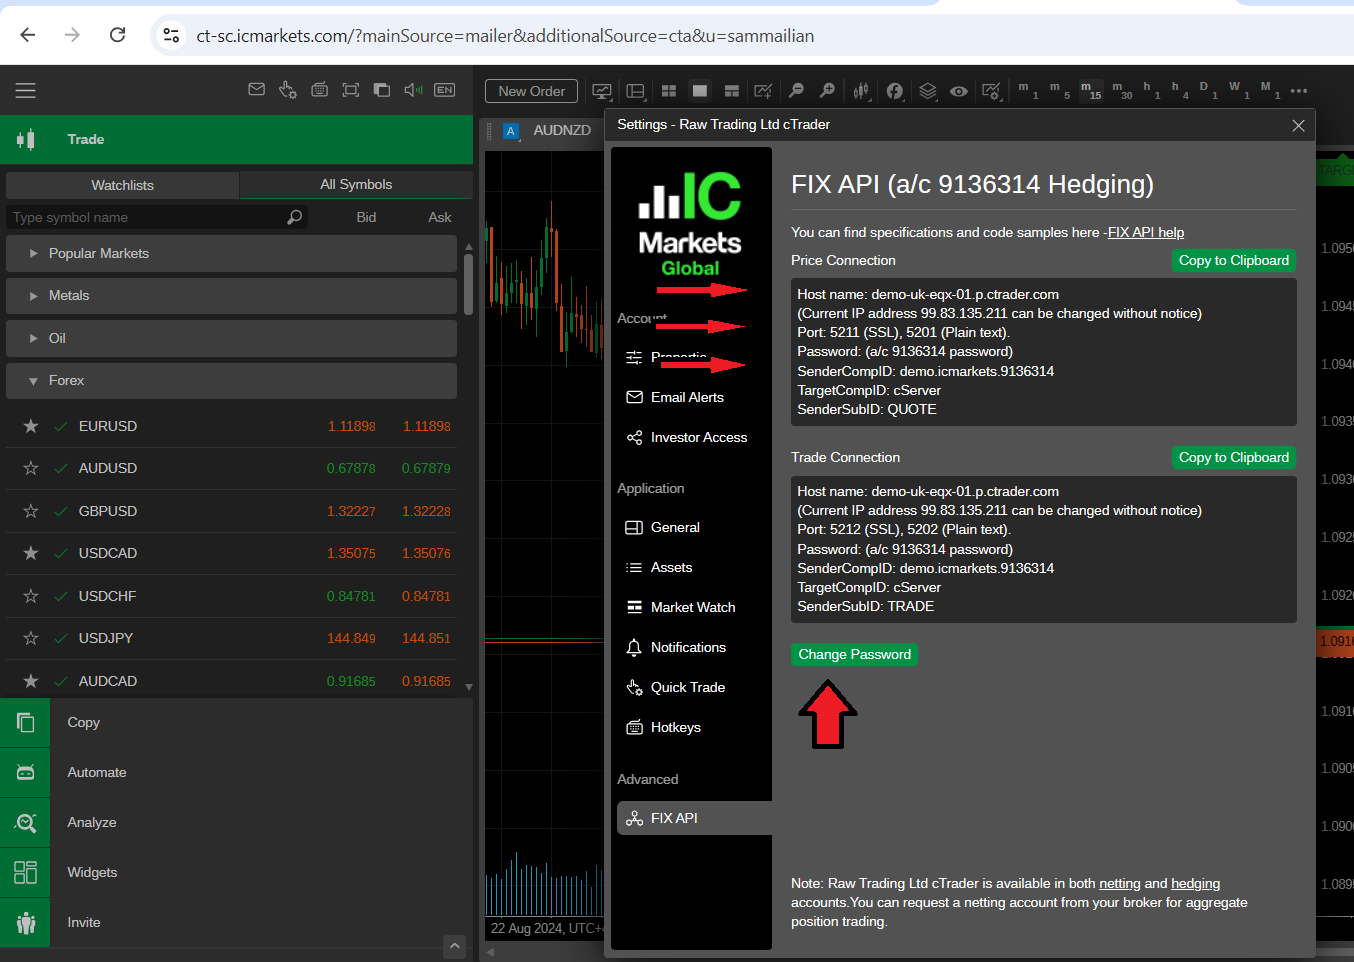The image size is (1354, 962).
Task: Click the Facebook share icon
Action: coord(895,91)
